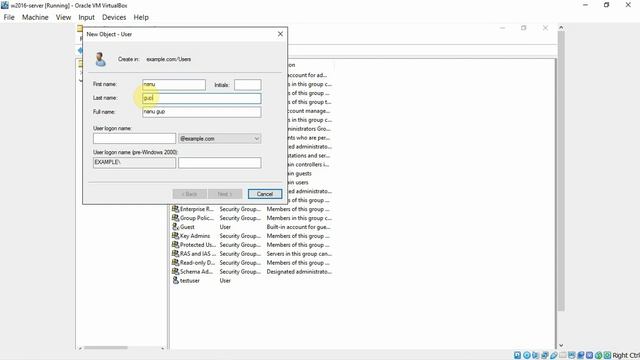Select the testuser entry
Viewport: 640px width, 360px height.
coord(190,281)
